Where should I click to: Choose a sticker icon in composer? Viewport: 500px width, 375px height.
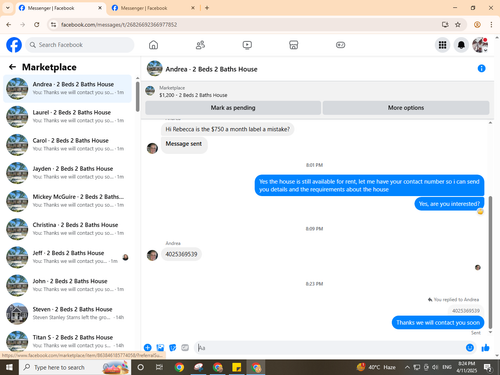[x=173, y=348]
